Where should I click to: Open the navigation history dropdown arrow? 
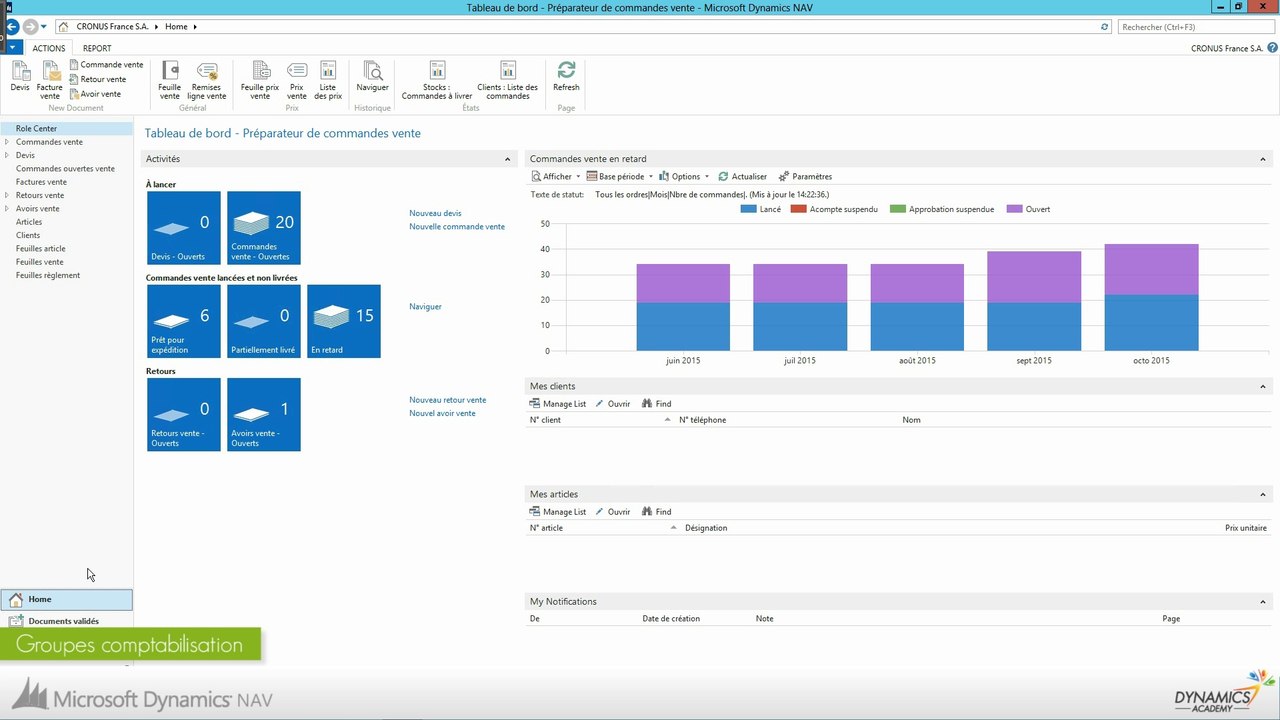click(x=44, y=27)
